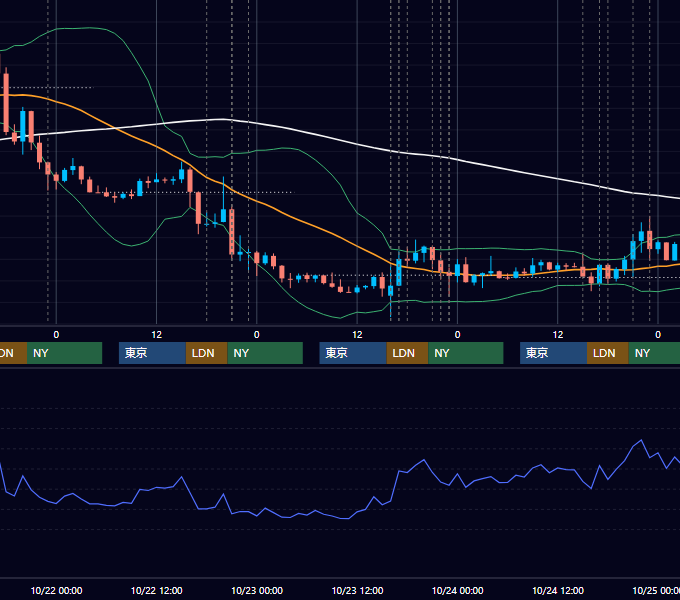Screen dimensions: 680x600
Task: Click the LDN session bar following 10/22 東京
Action: coord(206,353)
